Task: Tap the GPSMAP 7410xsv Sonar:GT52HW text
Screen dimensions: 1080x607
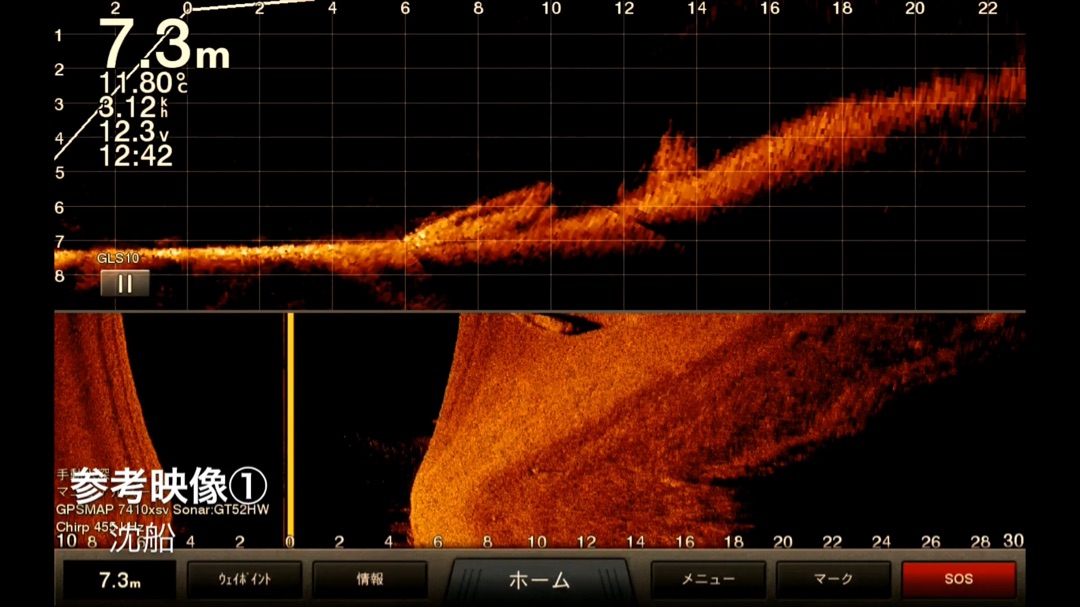Action: click(x=162, y=509)
